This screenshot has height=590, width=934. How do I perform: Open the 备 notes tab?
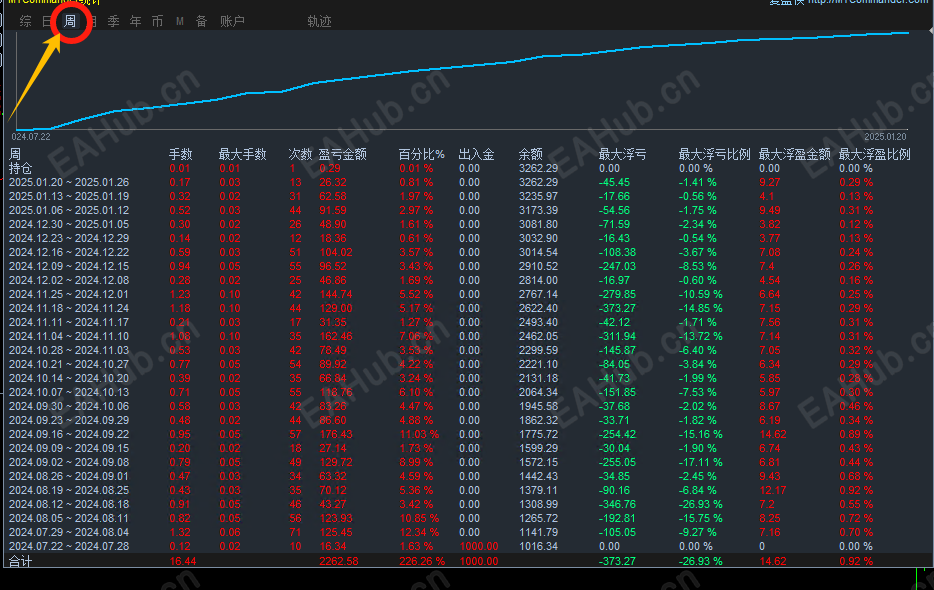tap(201, 21)
